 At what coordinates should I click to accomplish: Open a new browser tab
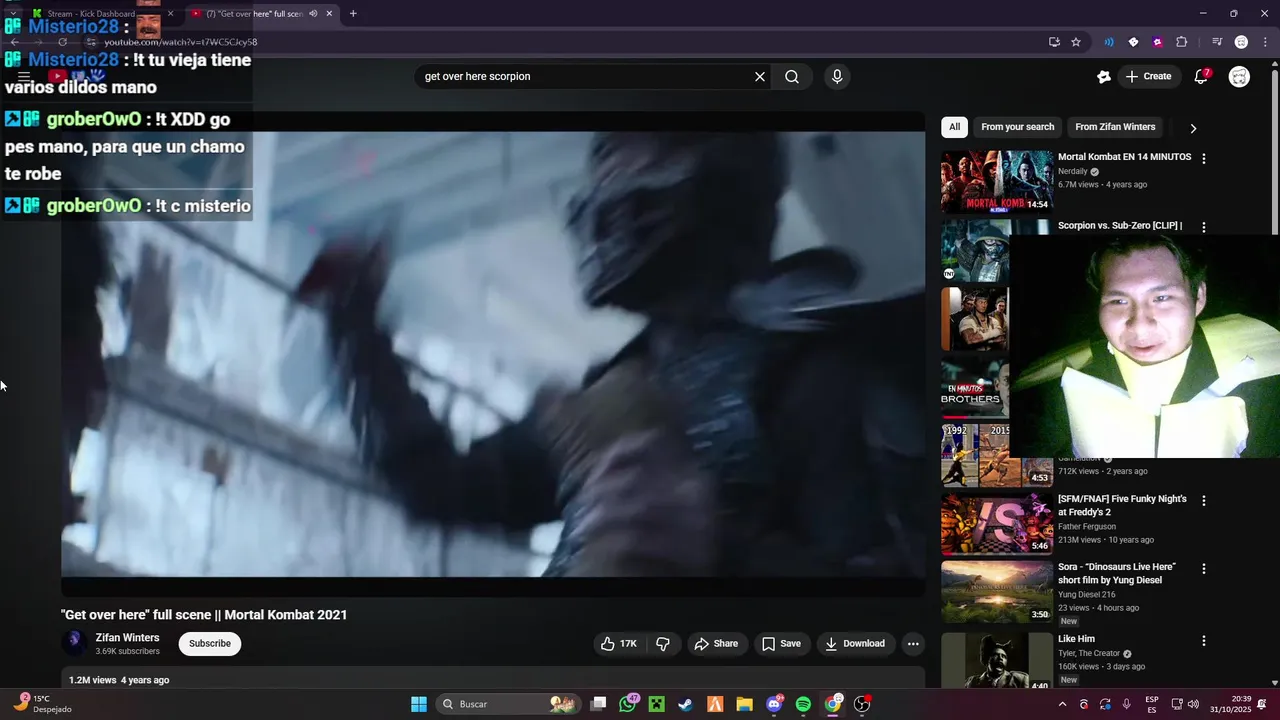coord(353,14)
